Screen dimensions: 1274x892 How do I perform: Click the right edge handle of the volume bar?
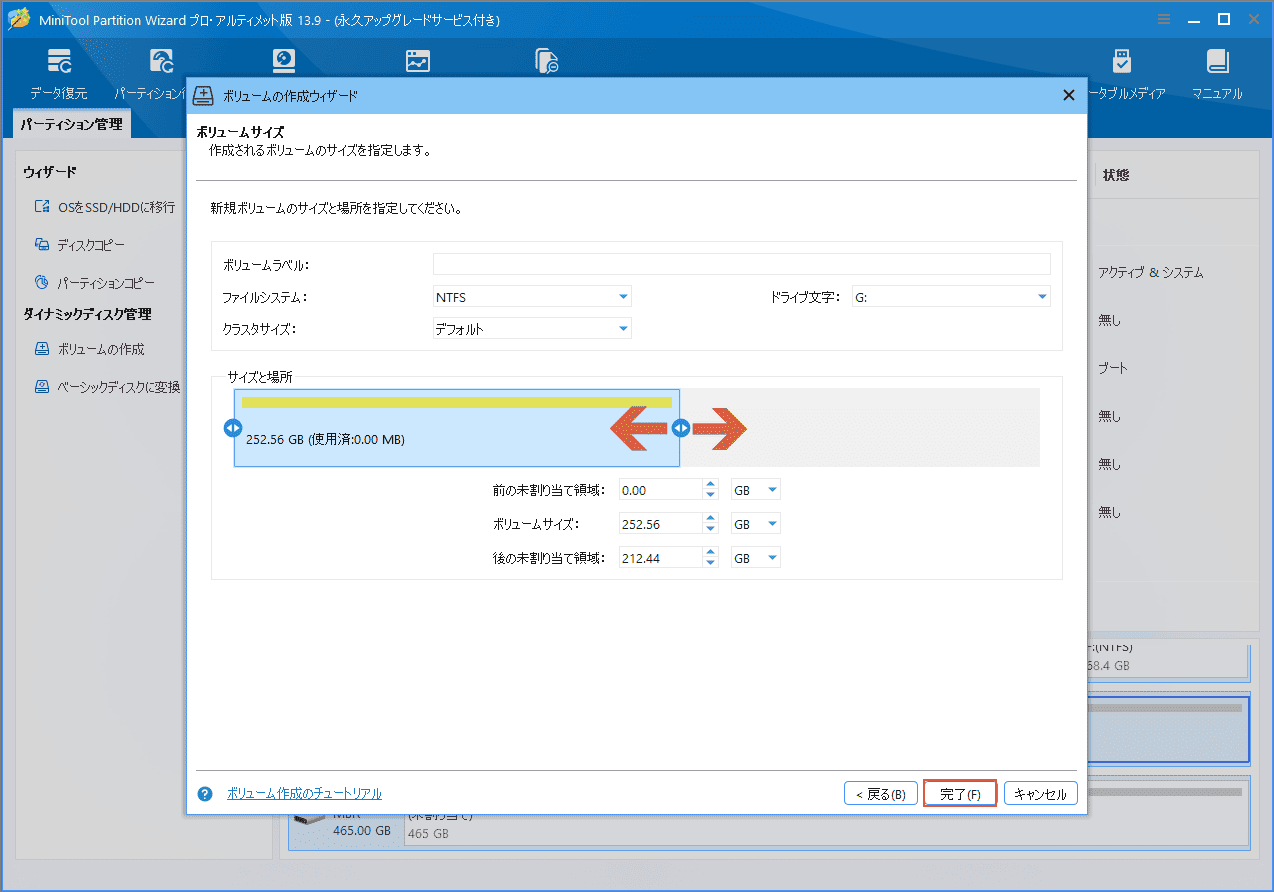tap(680, 428)
